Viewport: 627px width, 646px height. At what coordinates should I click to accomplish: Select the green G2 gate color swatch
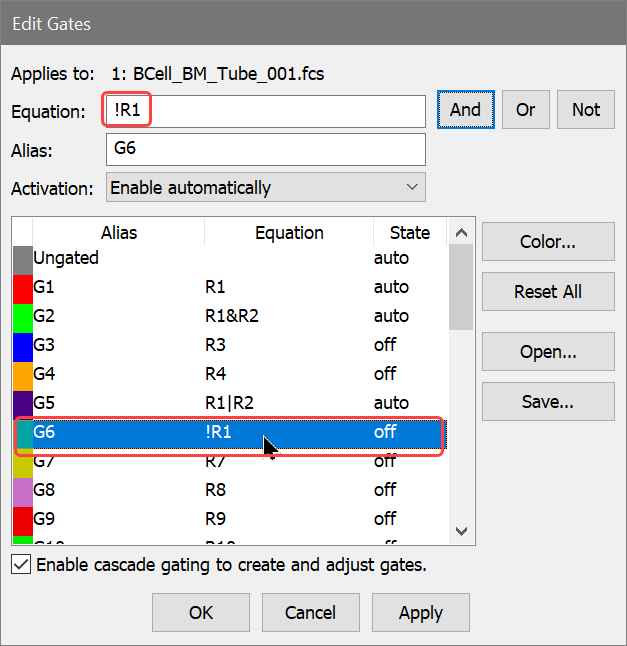pyautogui.click(x=22, y=317)
